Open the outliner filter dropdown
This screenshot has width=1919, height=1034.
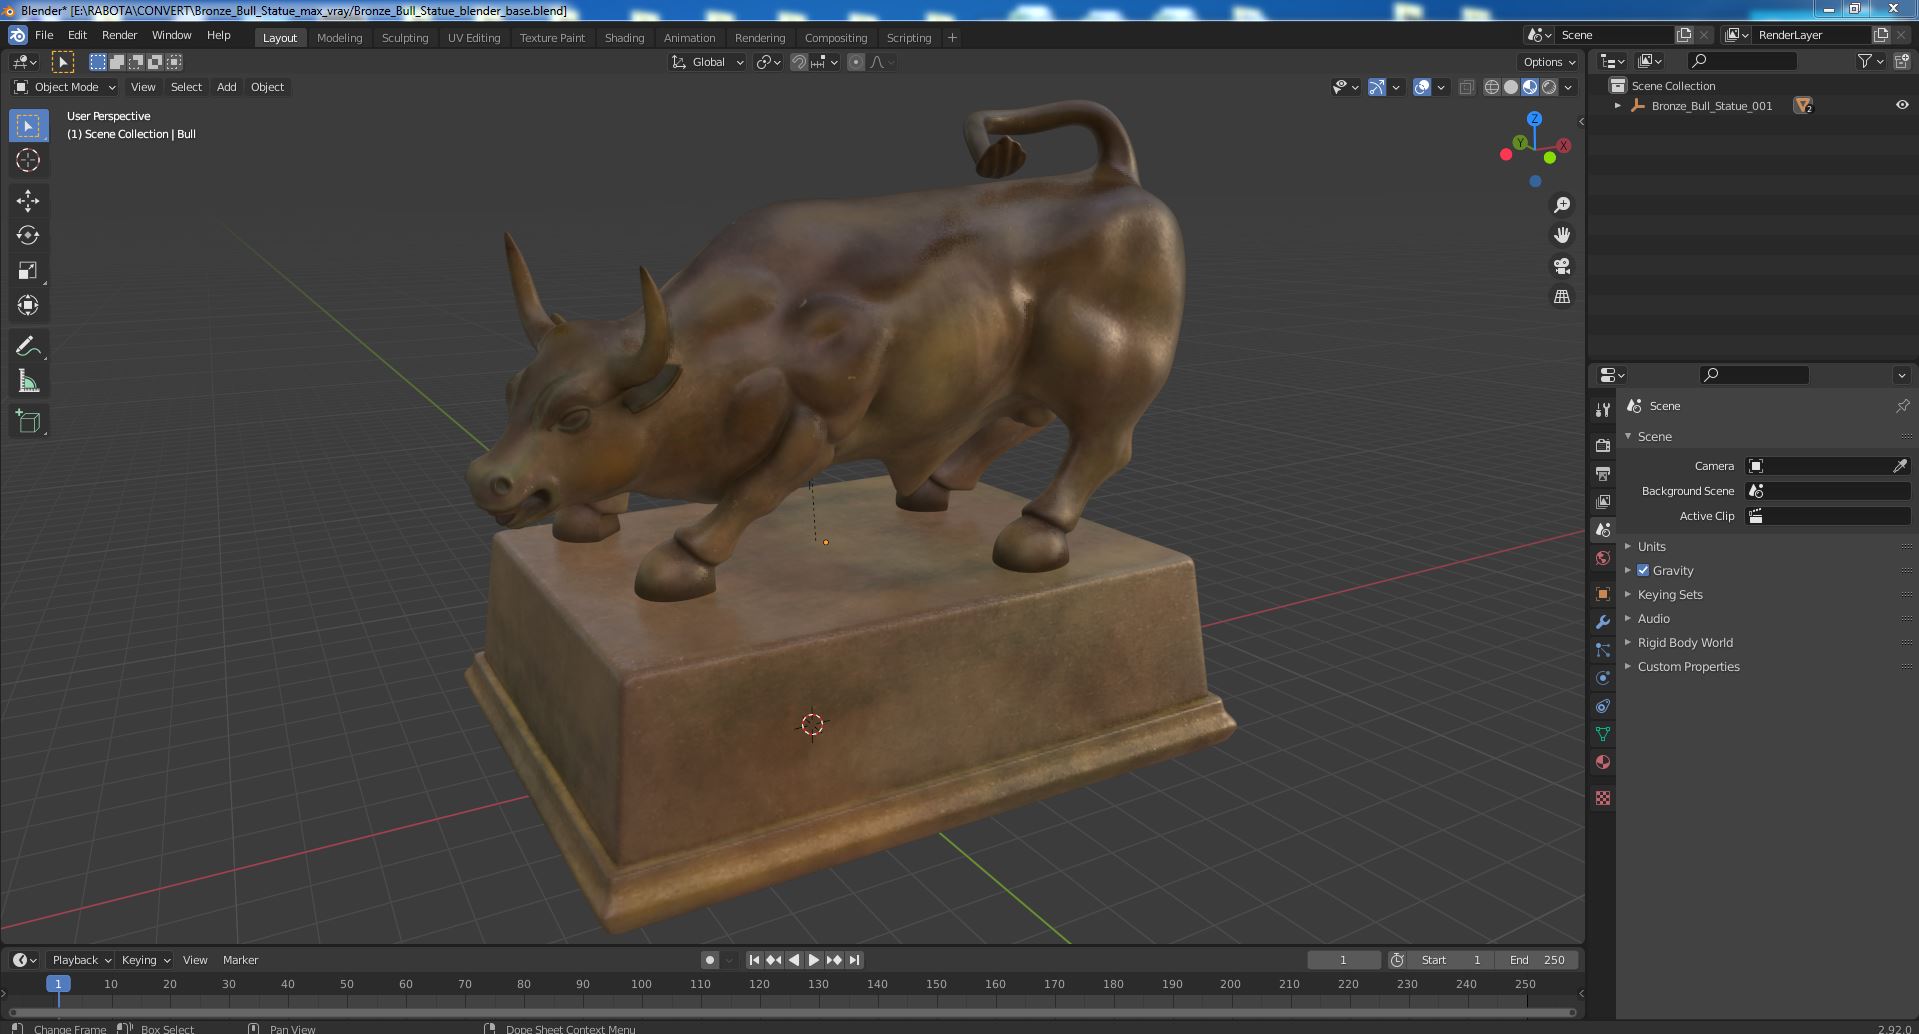[x=1870, y=61]
